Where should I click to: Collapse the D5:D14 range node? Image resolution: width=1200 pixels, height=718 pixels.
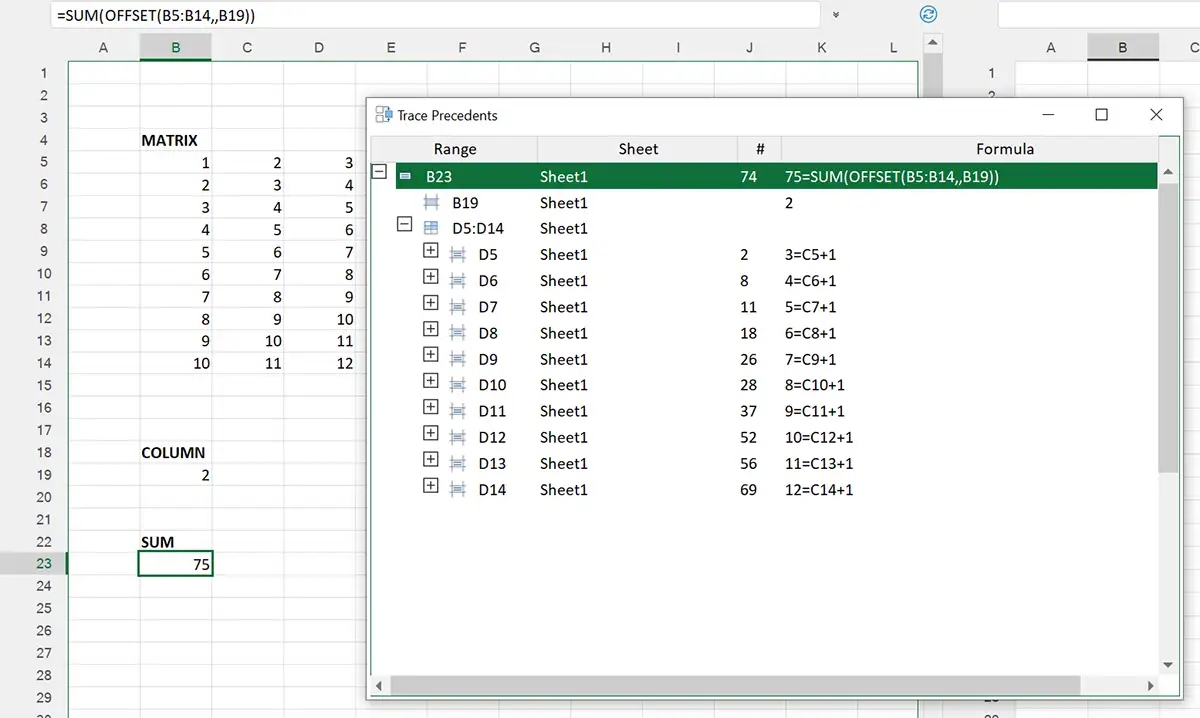pyautogui.click(x=405, y=225)
